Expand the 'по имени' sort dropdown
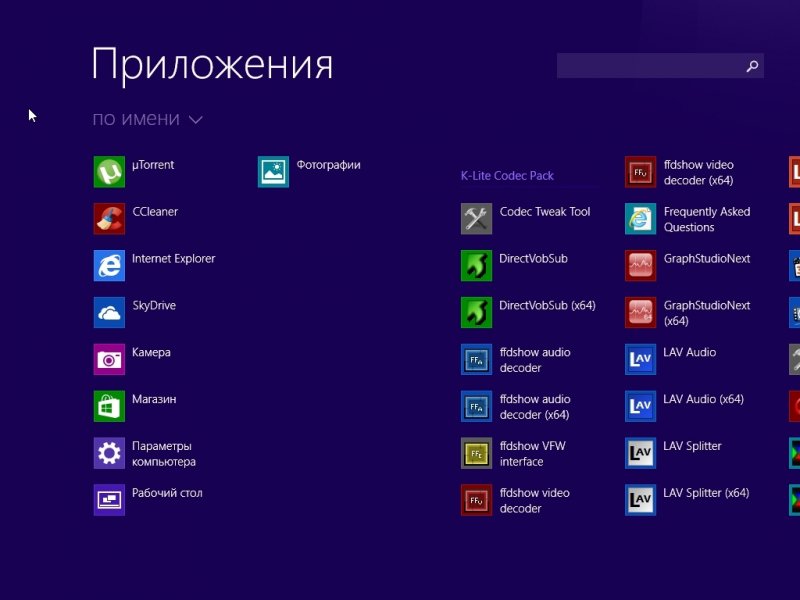This screenshot has width=800, height=600. pos(147,119)
